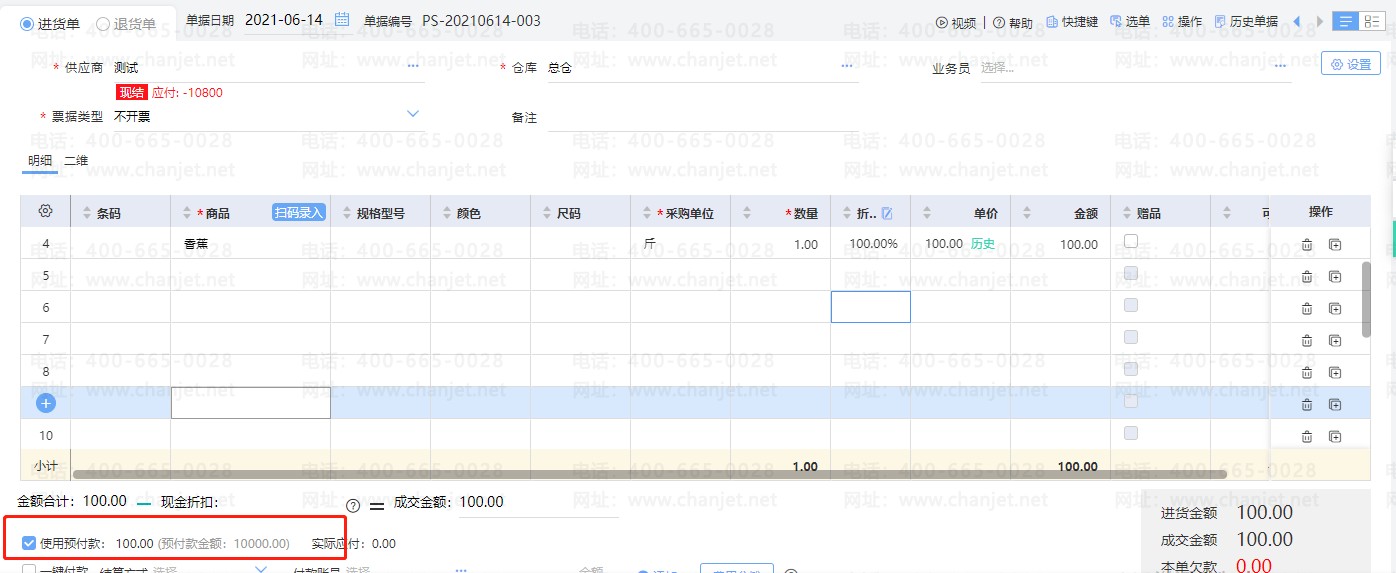Go to next document with right arrow
The width and height of the screenshot is (1396, 573).
[1320, 21]
